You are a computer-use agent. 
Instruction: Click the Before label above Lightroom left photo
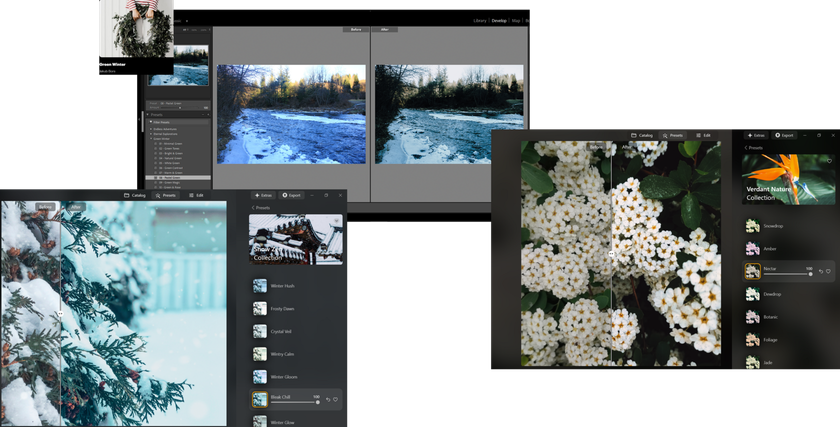(x=356, y=29)
